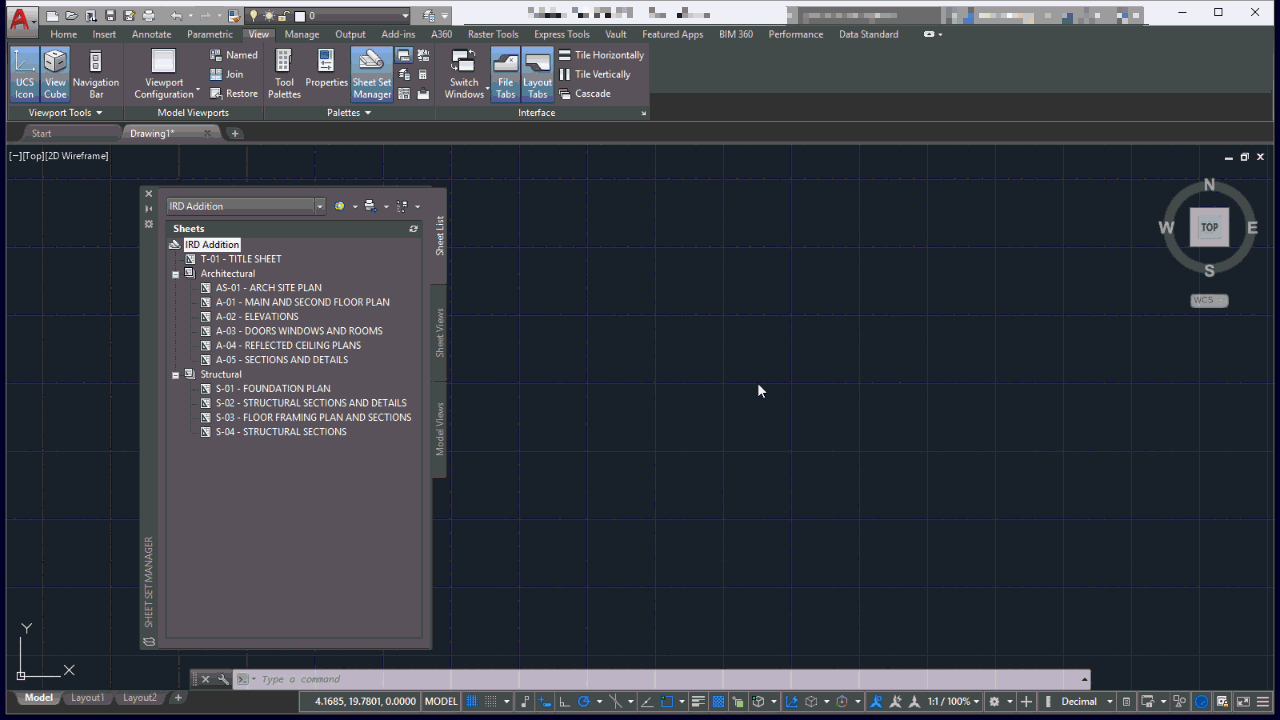The height and width of the screenshot is (720, 1280).
Task: Collapse the Architectural sheet group
Action: [x=175, y=273]
